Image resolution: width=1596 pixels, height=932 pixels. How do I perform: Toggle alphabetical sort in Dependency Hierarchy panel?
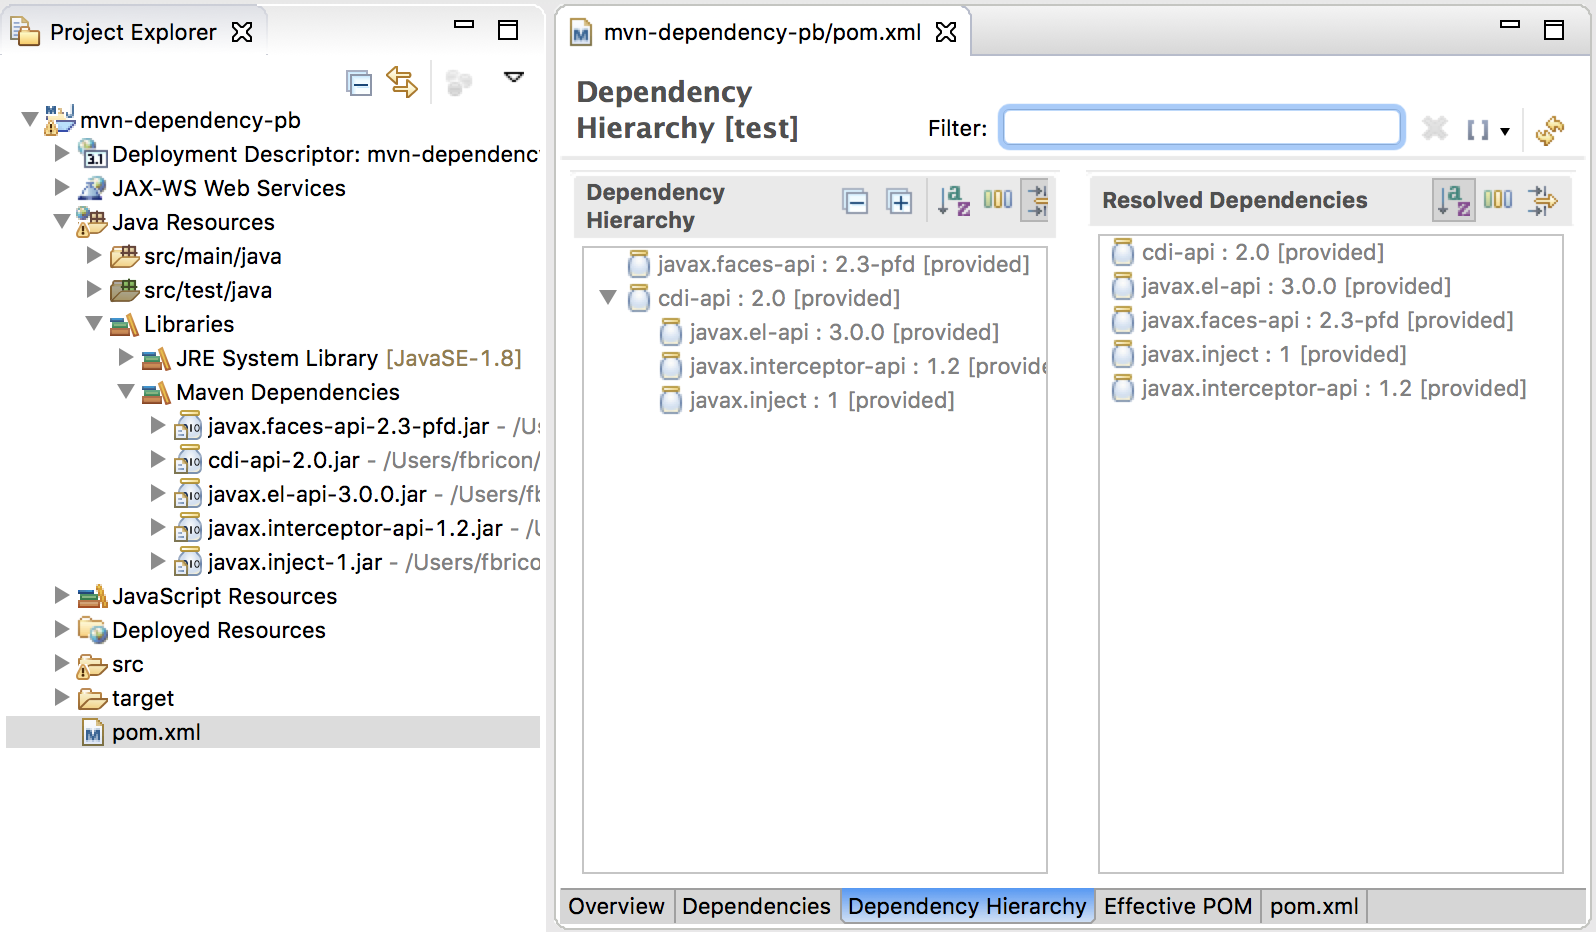point(953,201)
